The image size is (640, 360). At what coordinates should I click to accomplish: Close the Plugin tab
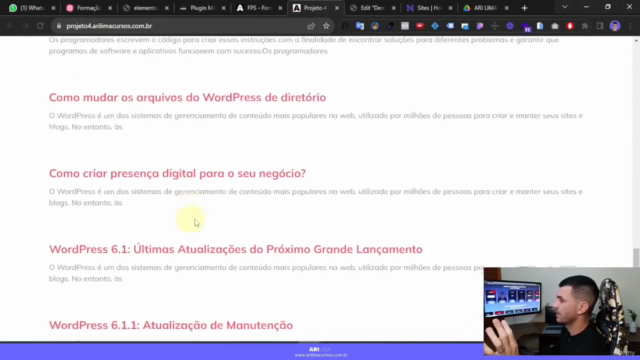pos(223,8)
